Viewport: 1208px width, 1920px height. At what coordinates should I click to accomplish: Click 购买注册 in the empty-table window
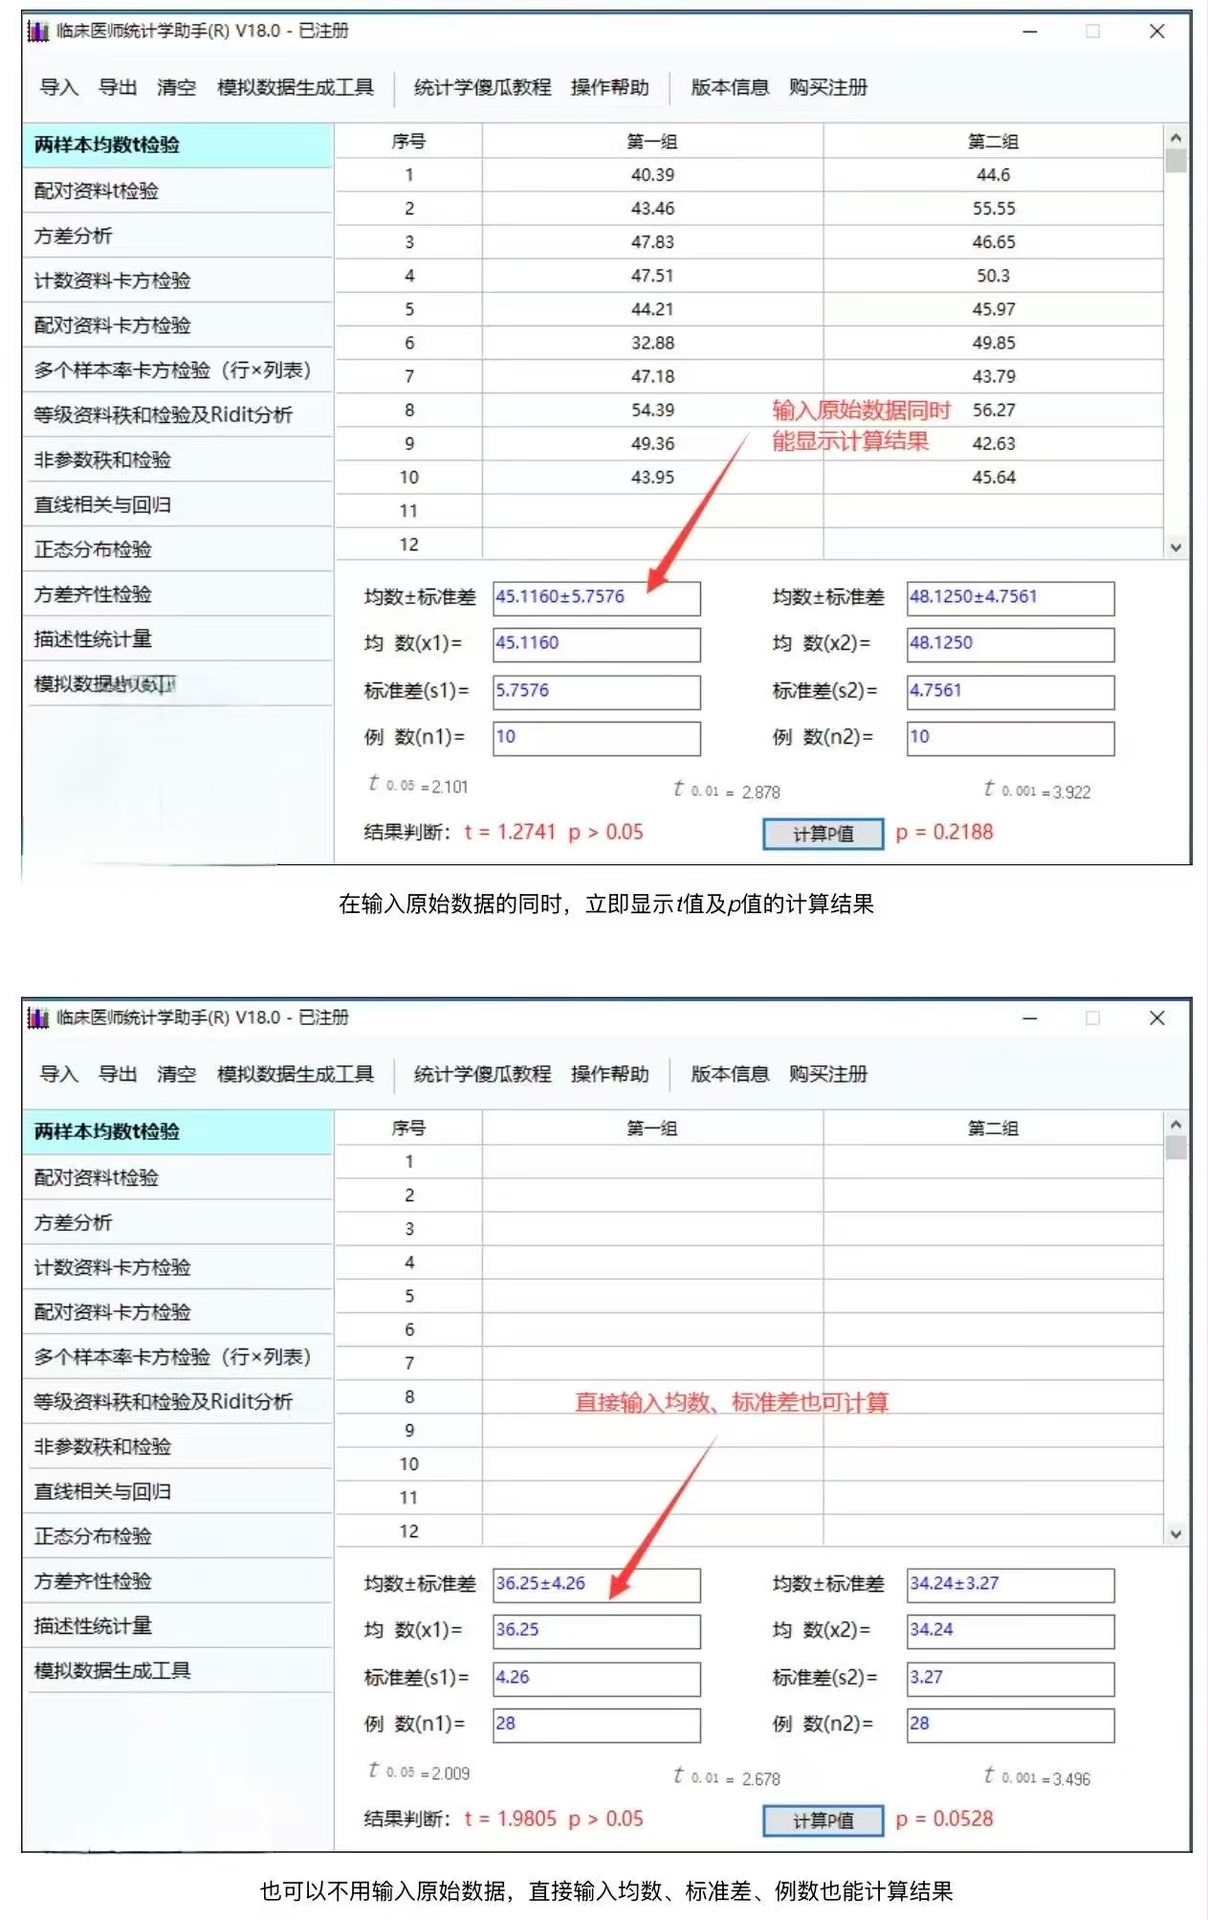pos(827,1074)
